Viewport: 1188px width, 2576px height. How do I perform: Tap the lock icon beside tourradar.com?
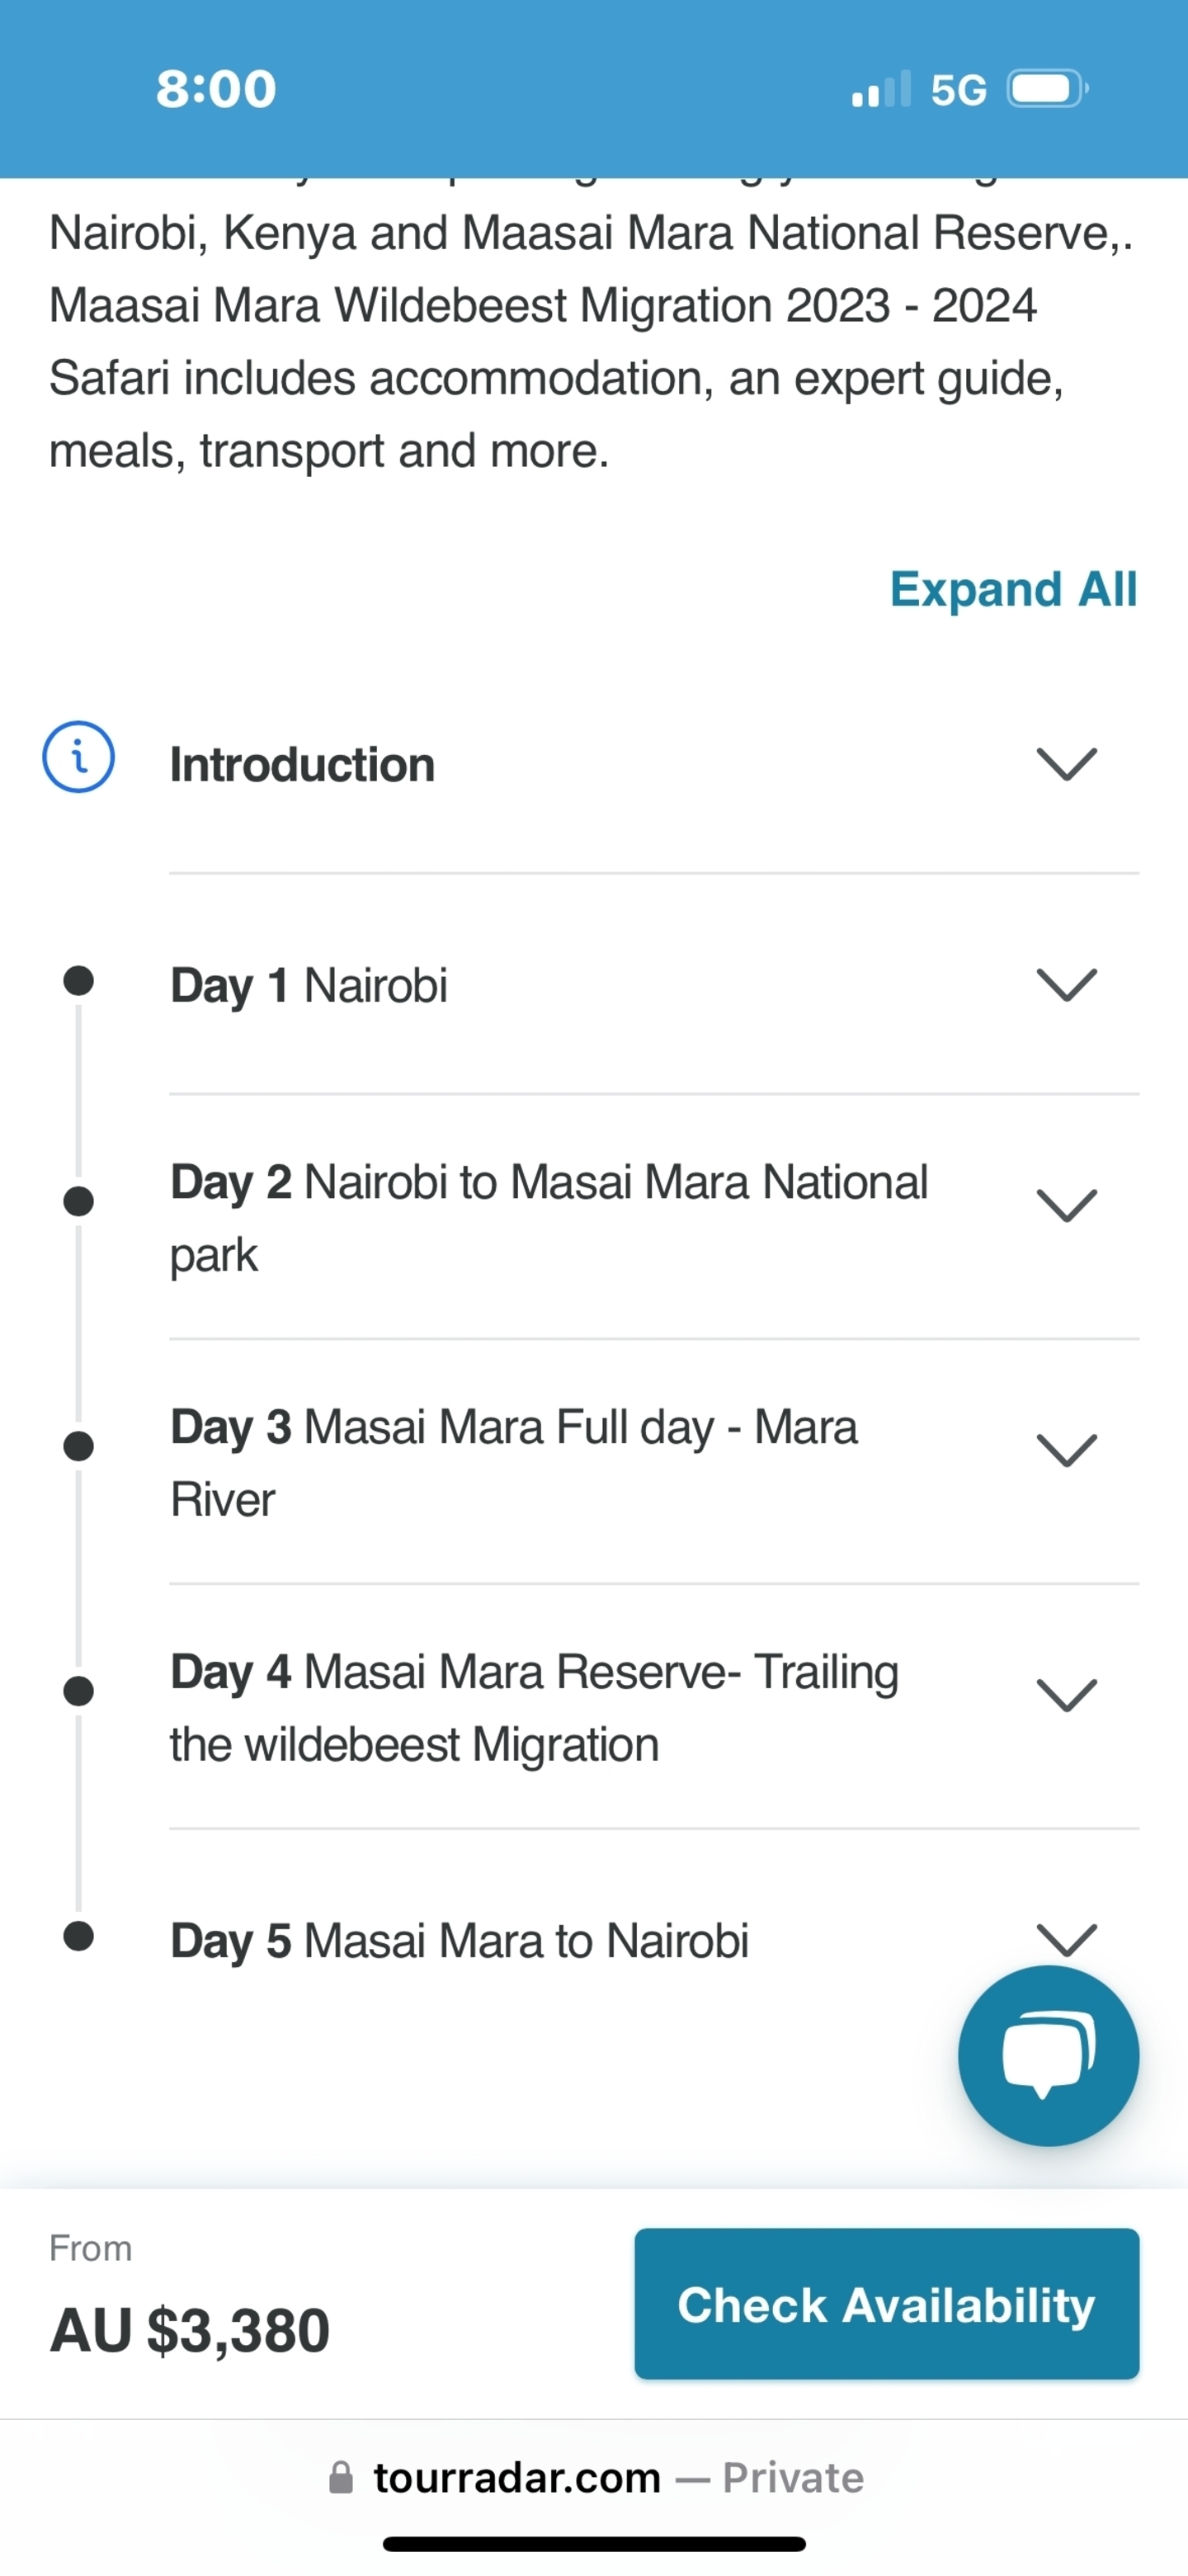coord(341,2477)
